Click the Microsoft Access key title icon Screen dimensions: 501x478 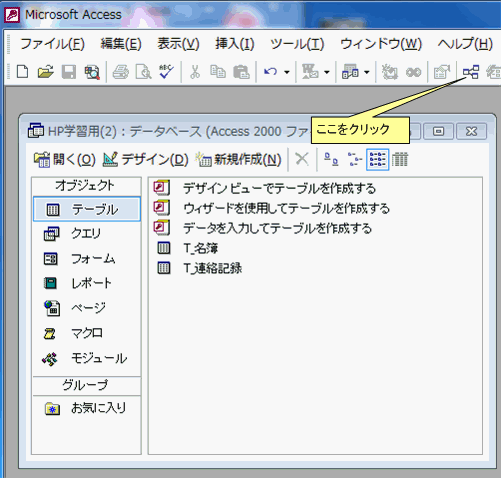[x=12, y=15]
